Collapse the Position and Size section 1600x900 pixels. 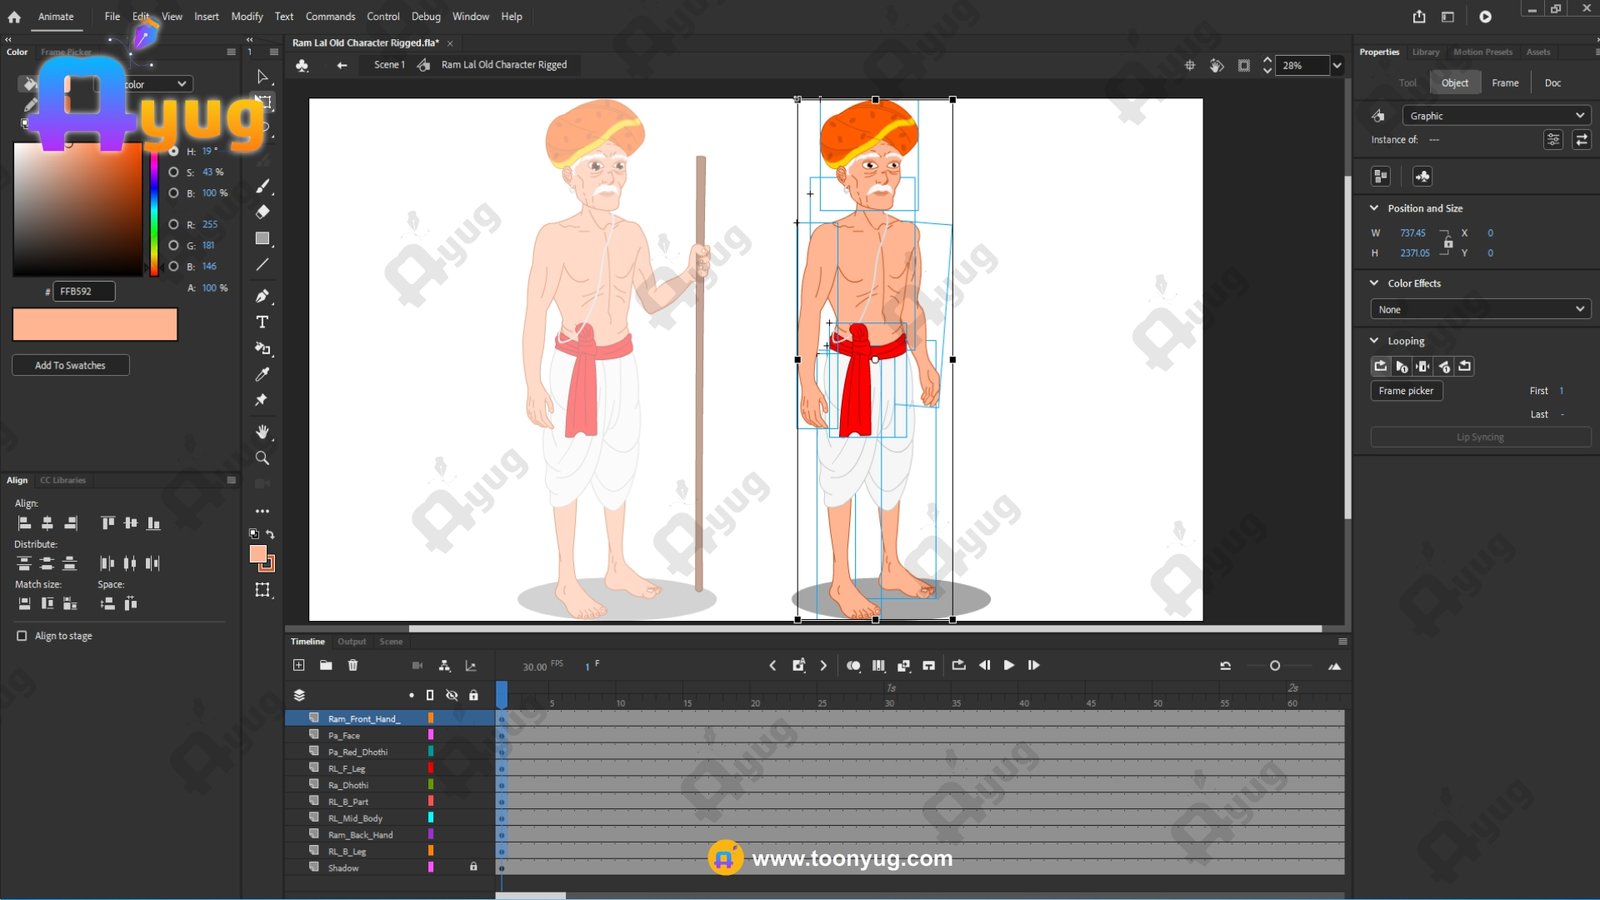coord(1374,208)
